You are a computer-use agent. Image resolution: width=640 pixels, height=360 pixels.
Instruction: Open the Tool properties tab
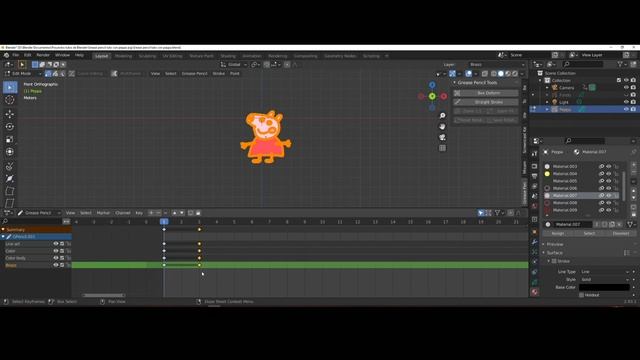534,154
